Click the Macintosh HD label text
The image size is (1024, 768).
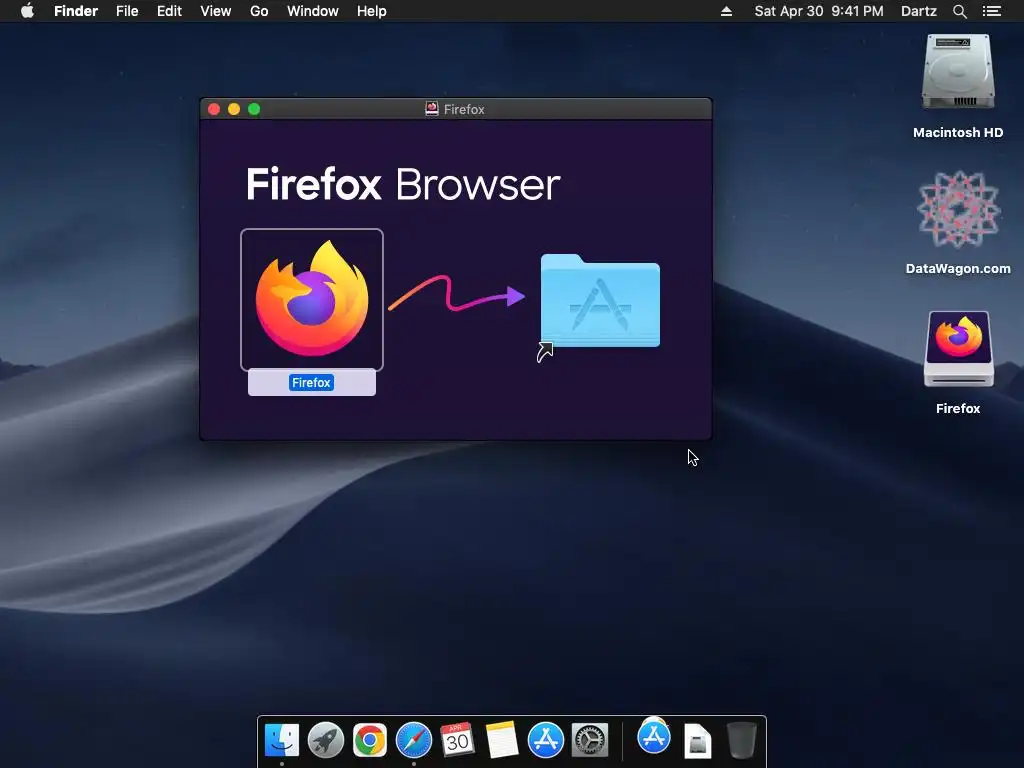pyautogui.click(x=958, y=133)
